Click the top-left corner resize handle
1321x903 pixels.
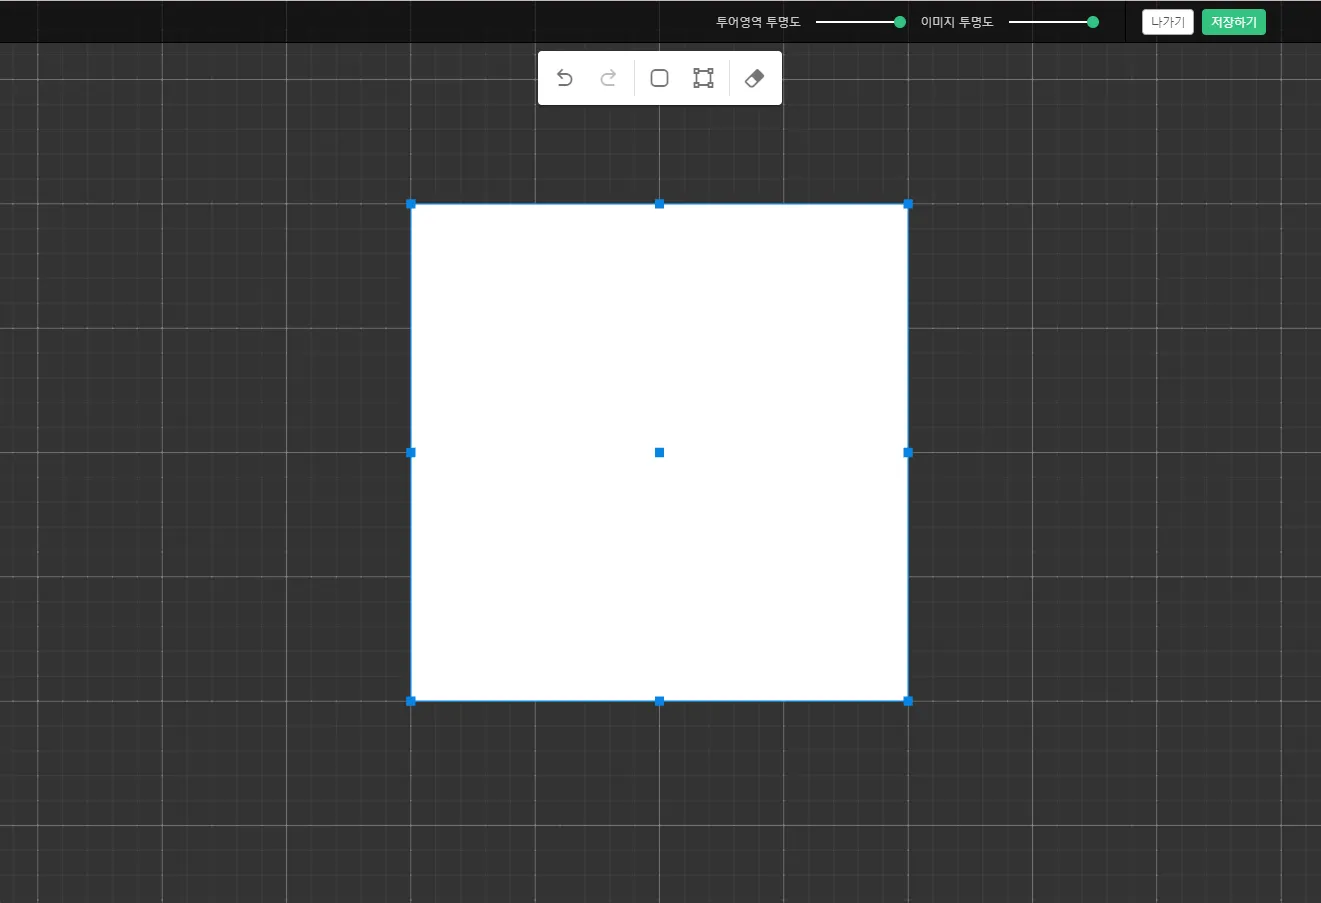click(x=411, y=204)
